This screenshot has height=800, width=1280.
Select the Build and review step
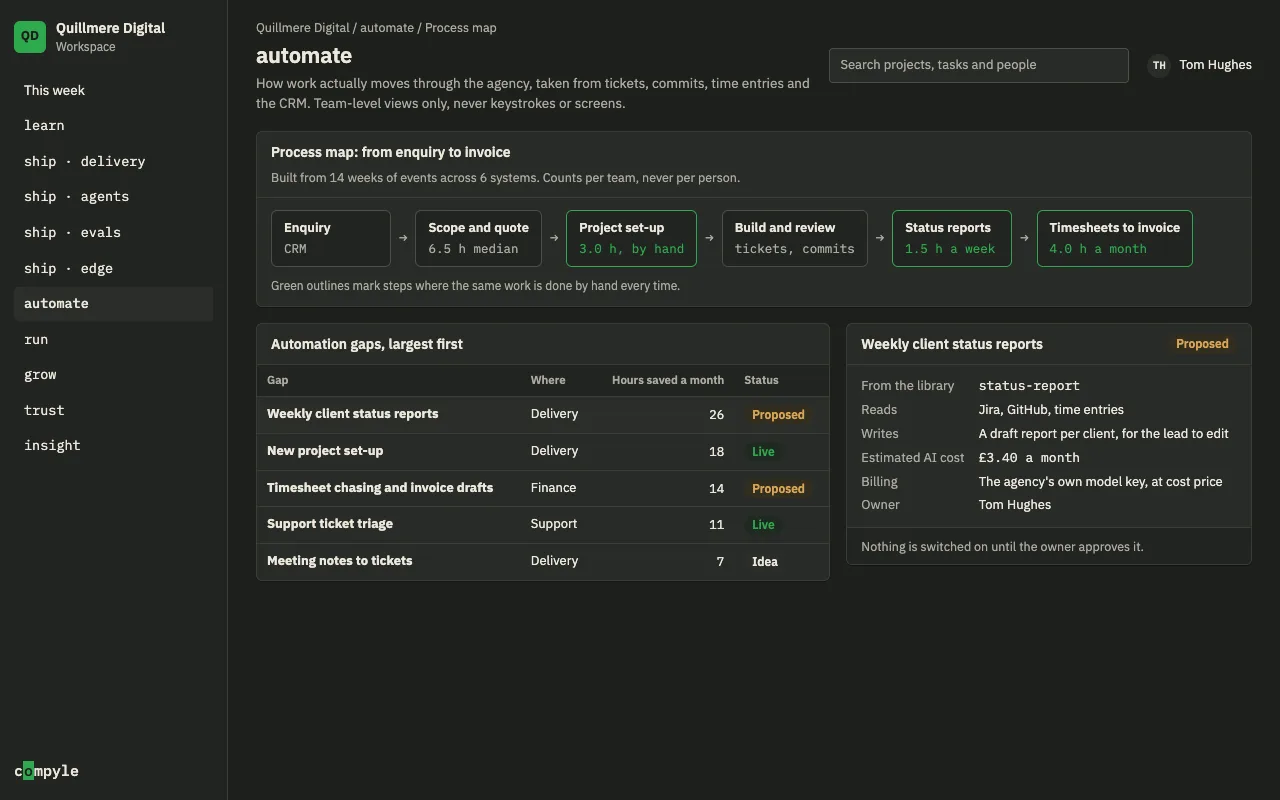(794, 238)
